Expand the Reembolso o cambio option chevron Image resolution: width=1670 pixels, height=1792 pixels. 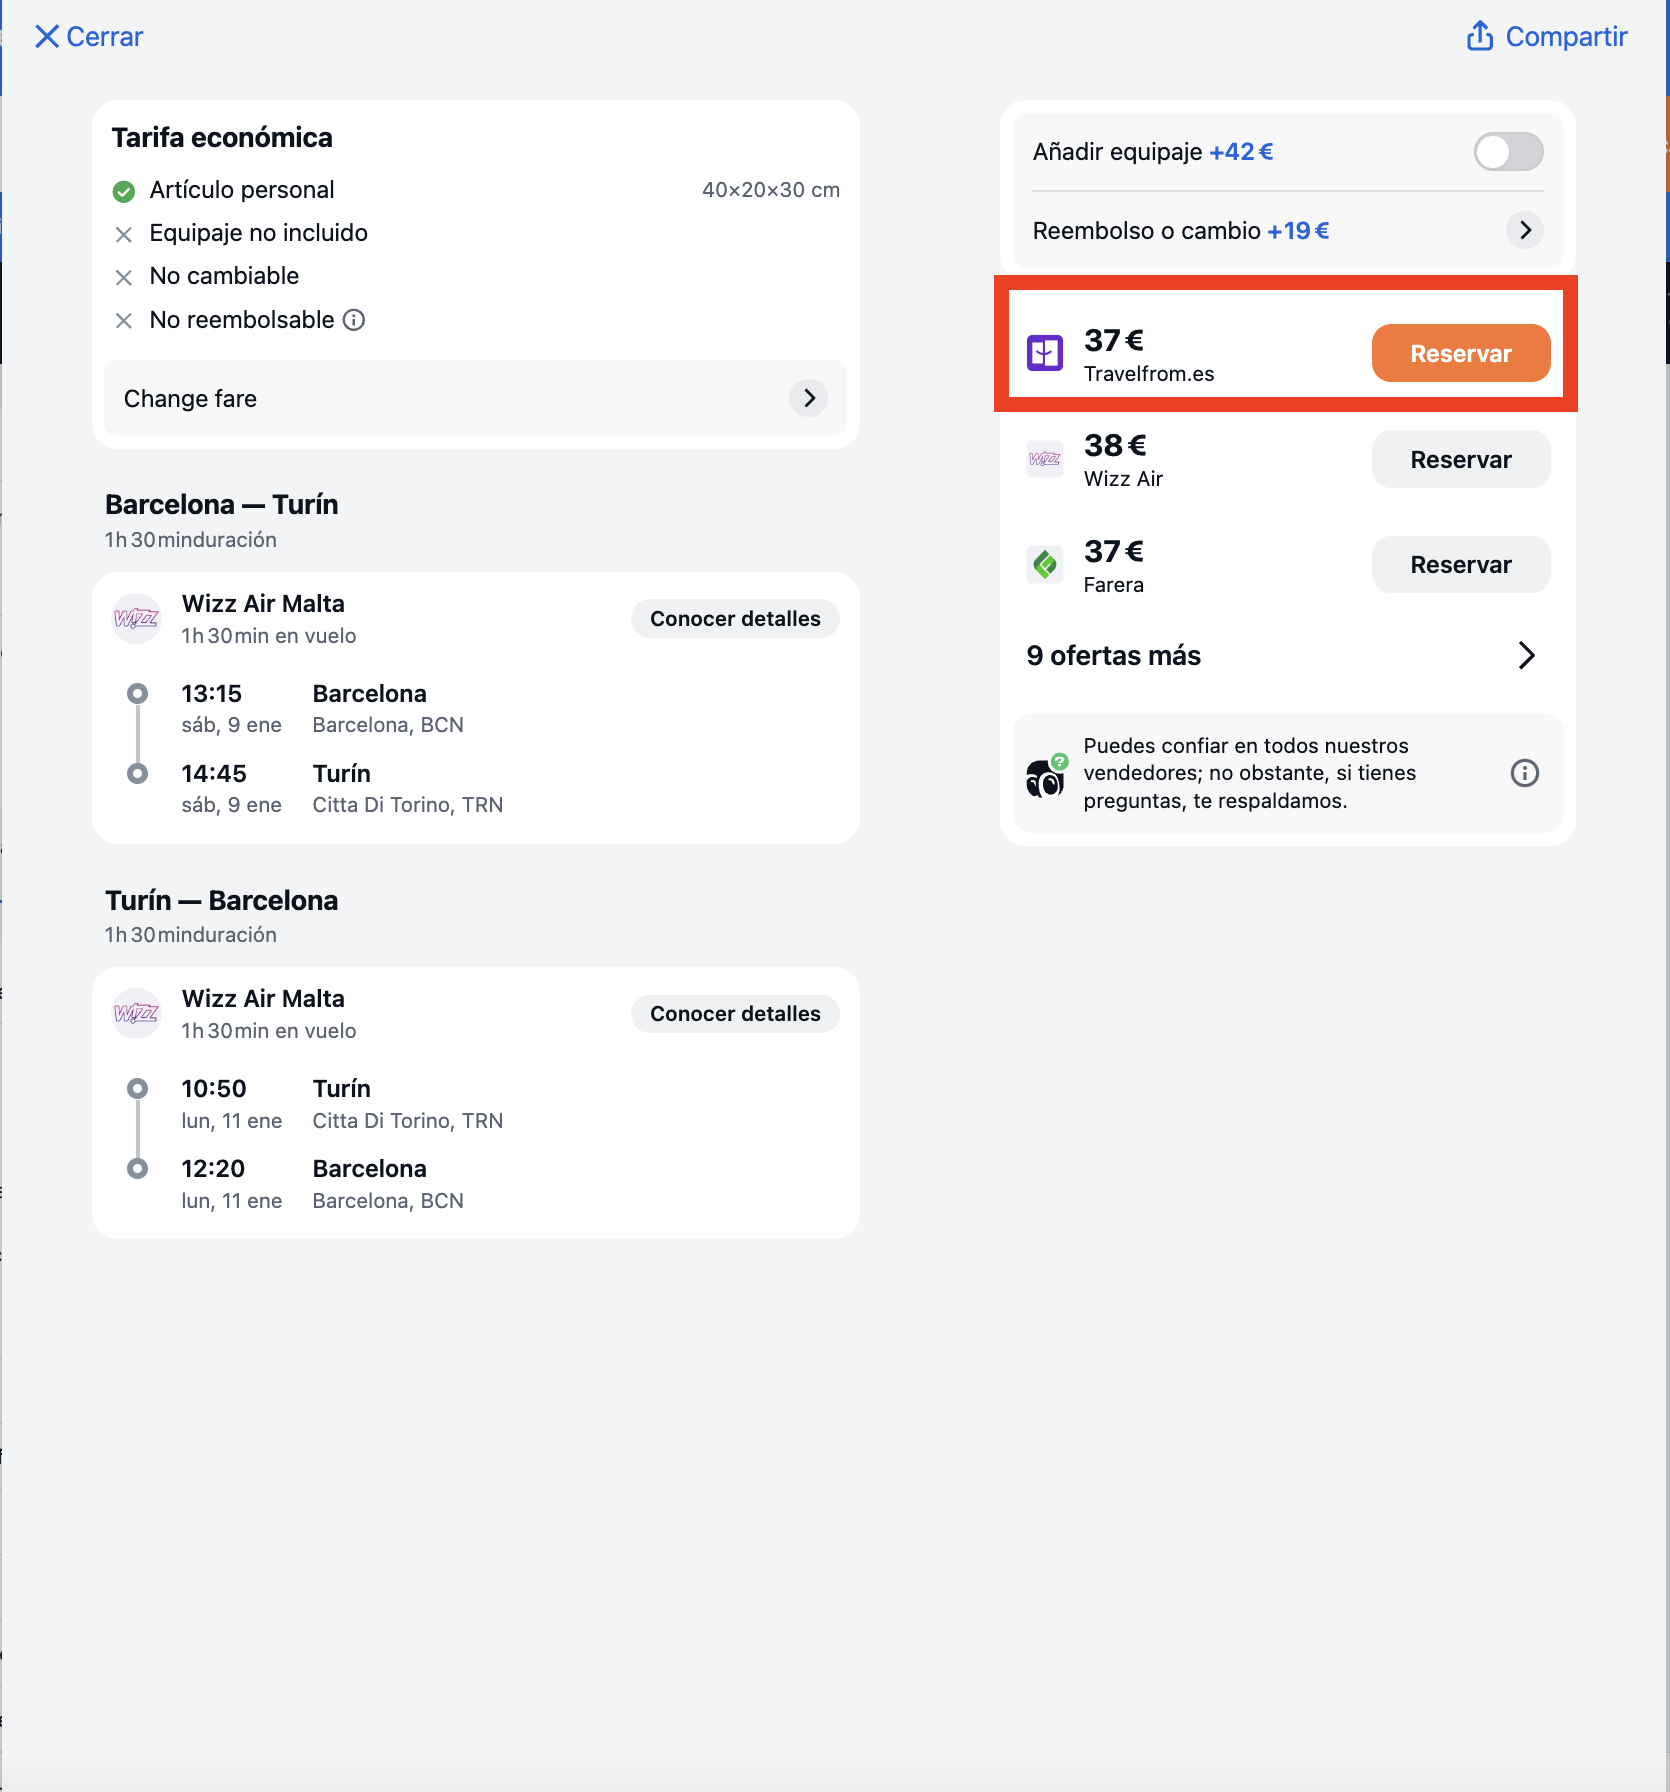tap(1525, 230)
